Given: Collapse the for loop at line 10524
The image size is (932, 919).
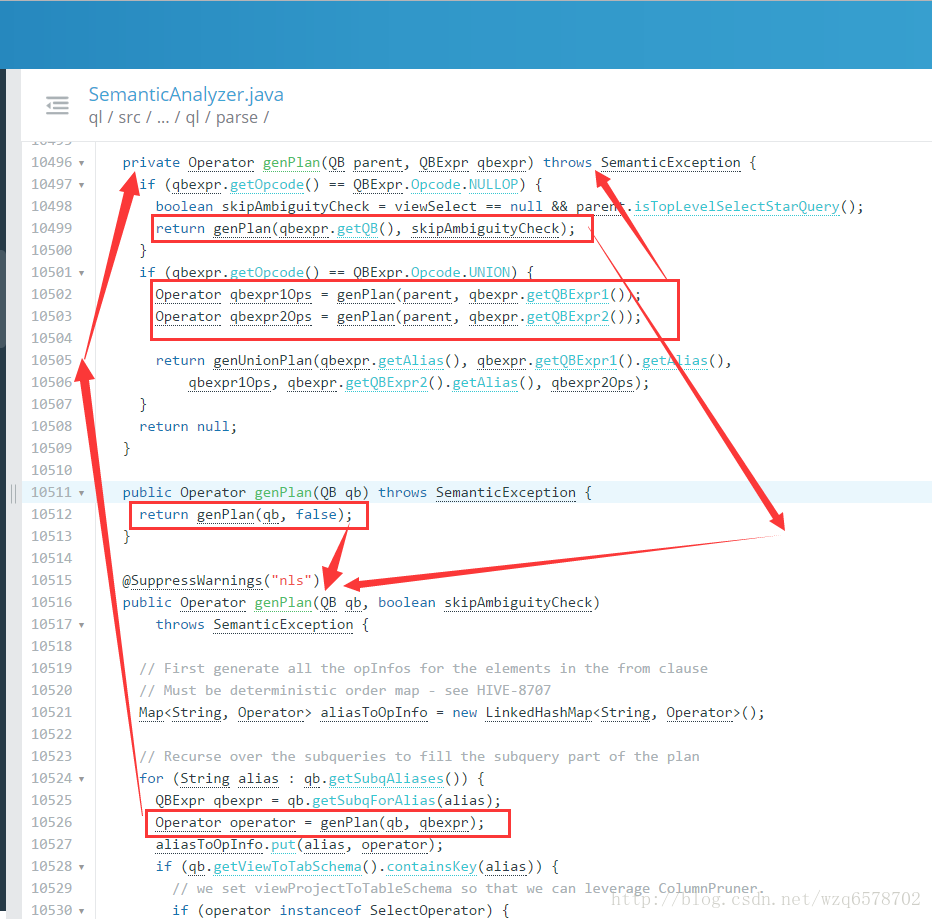Looking at the screenshot, I should (81, 779).
